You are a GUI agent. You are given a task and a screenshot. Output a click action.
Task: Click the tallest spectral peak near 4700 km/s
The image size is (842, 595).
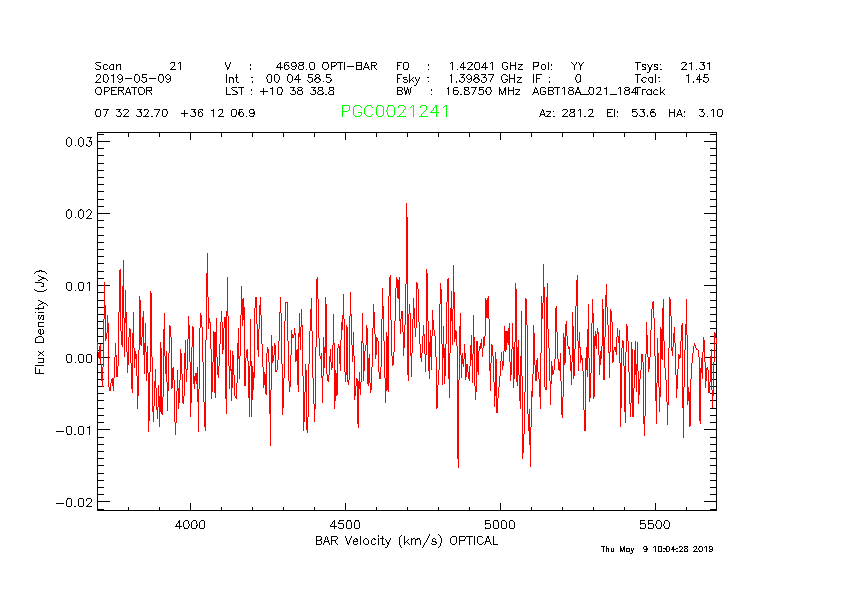coord(406,205)
